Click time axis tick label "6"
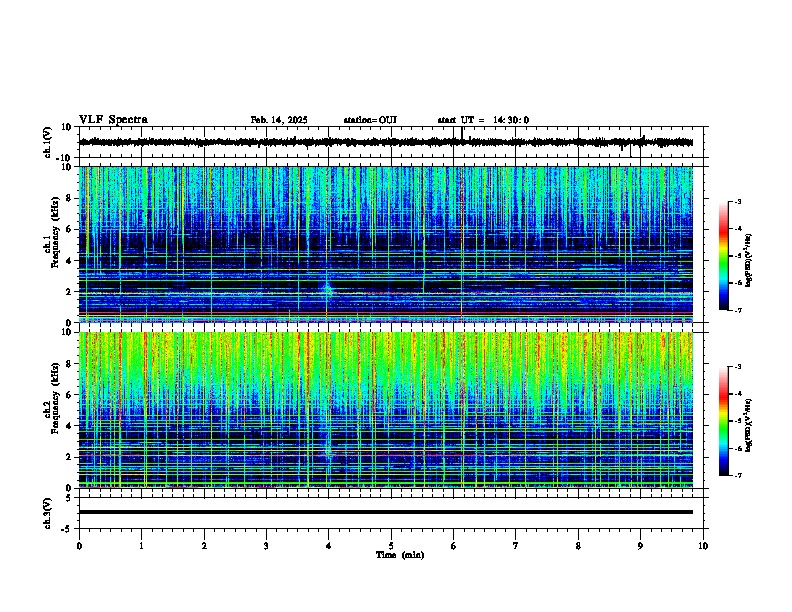This screenshot has width=792, height=612. tap(454, 546)
